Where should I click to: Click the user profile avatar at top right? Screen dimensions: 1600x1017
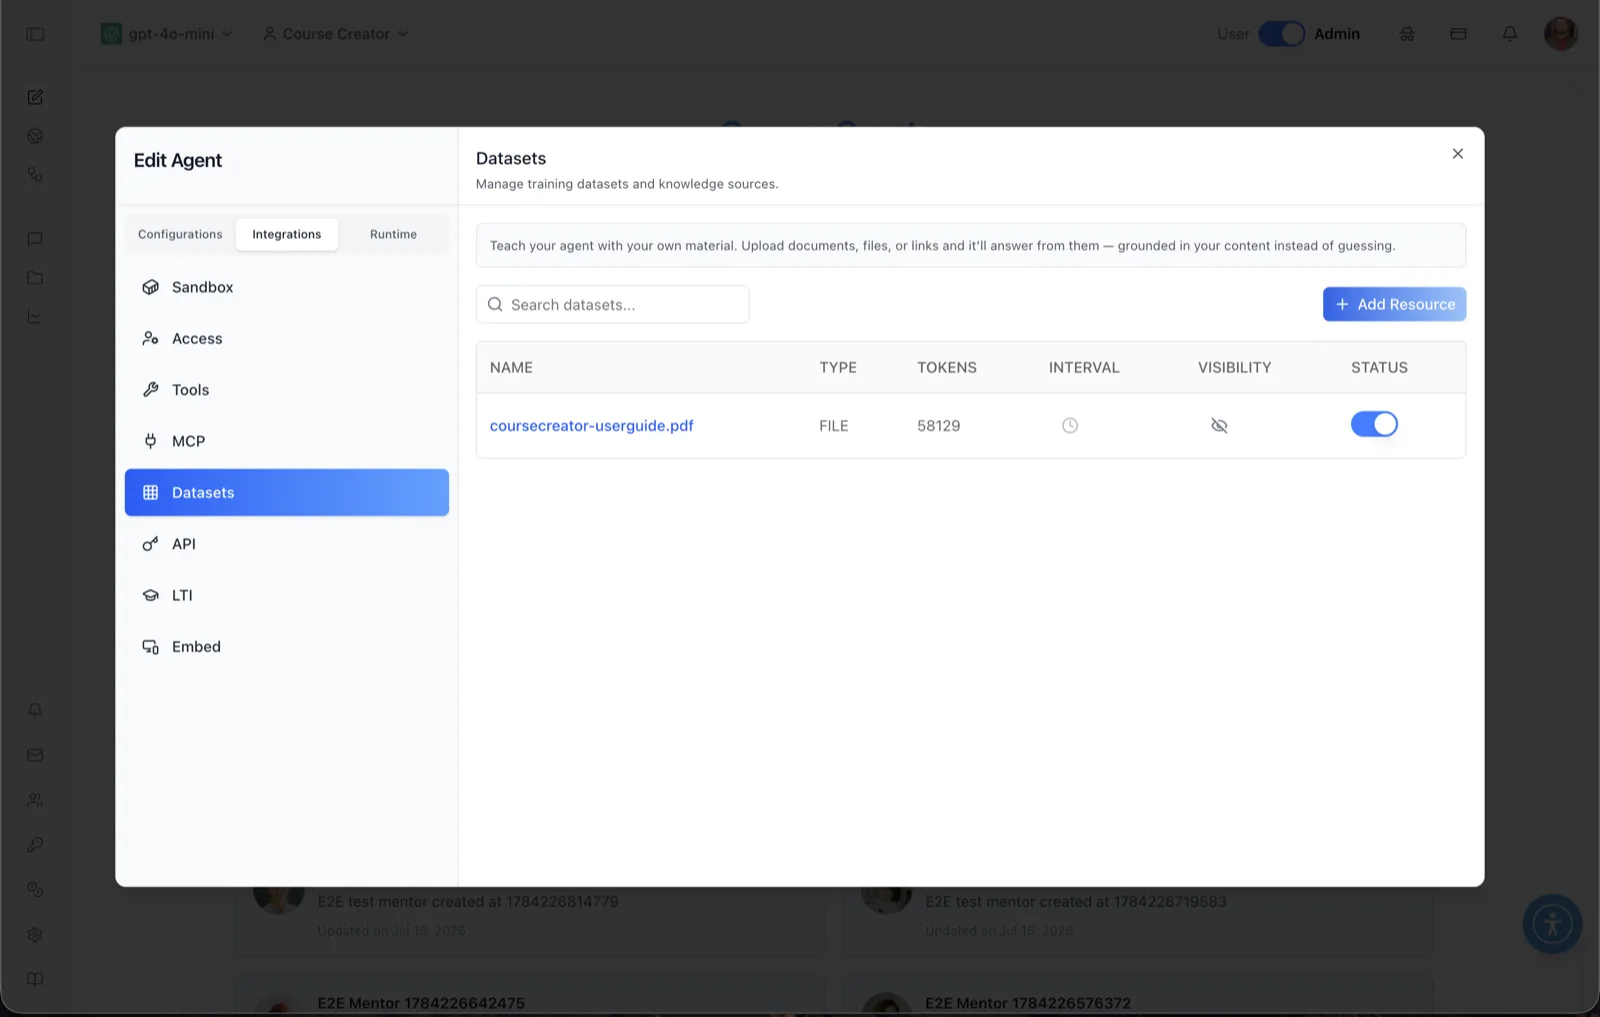click(1561, 33)
